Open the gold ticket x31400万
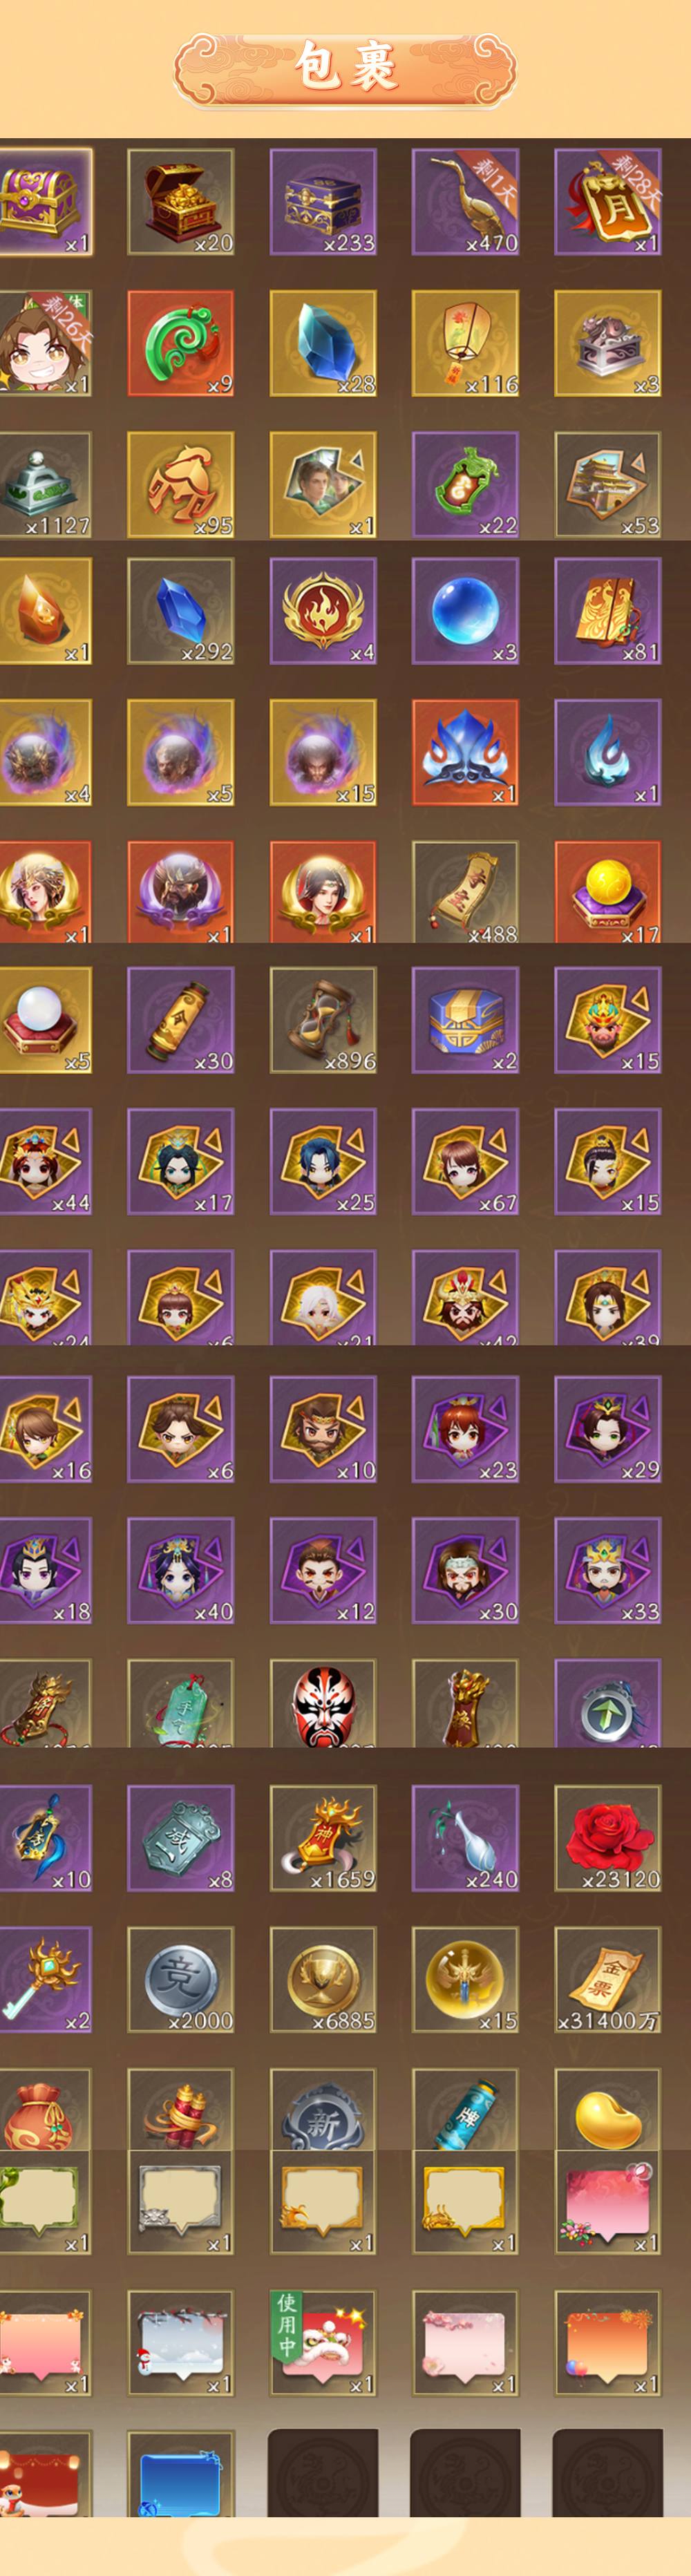 coord(608,1980)
